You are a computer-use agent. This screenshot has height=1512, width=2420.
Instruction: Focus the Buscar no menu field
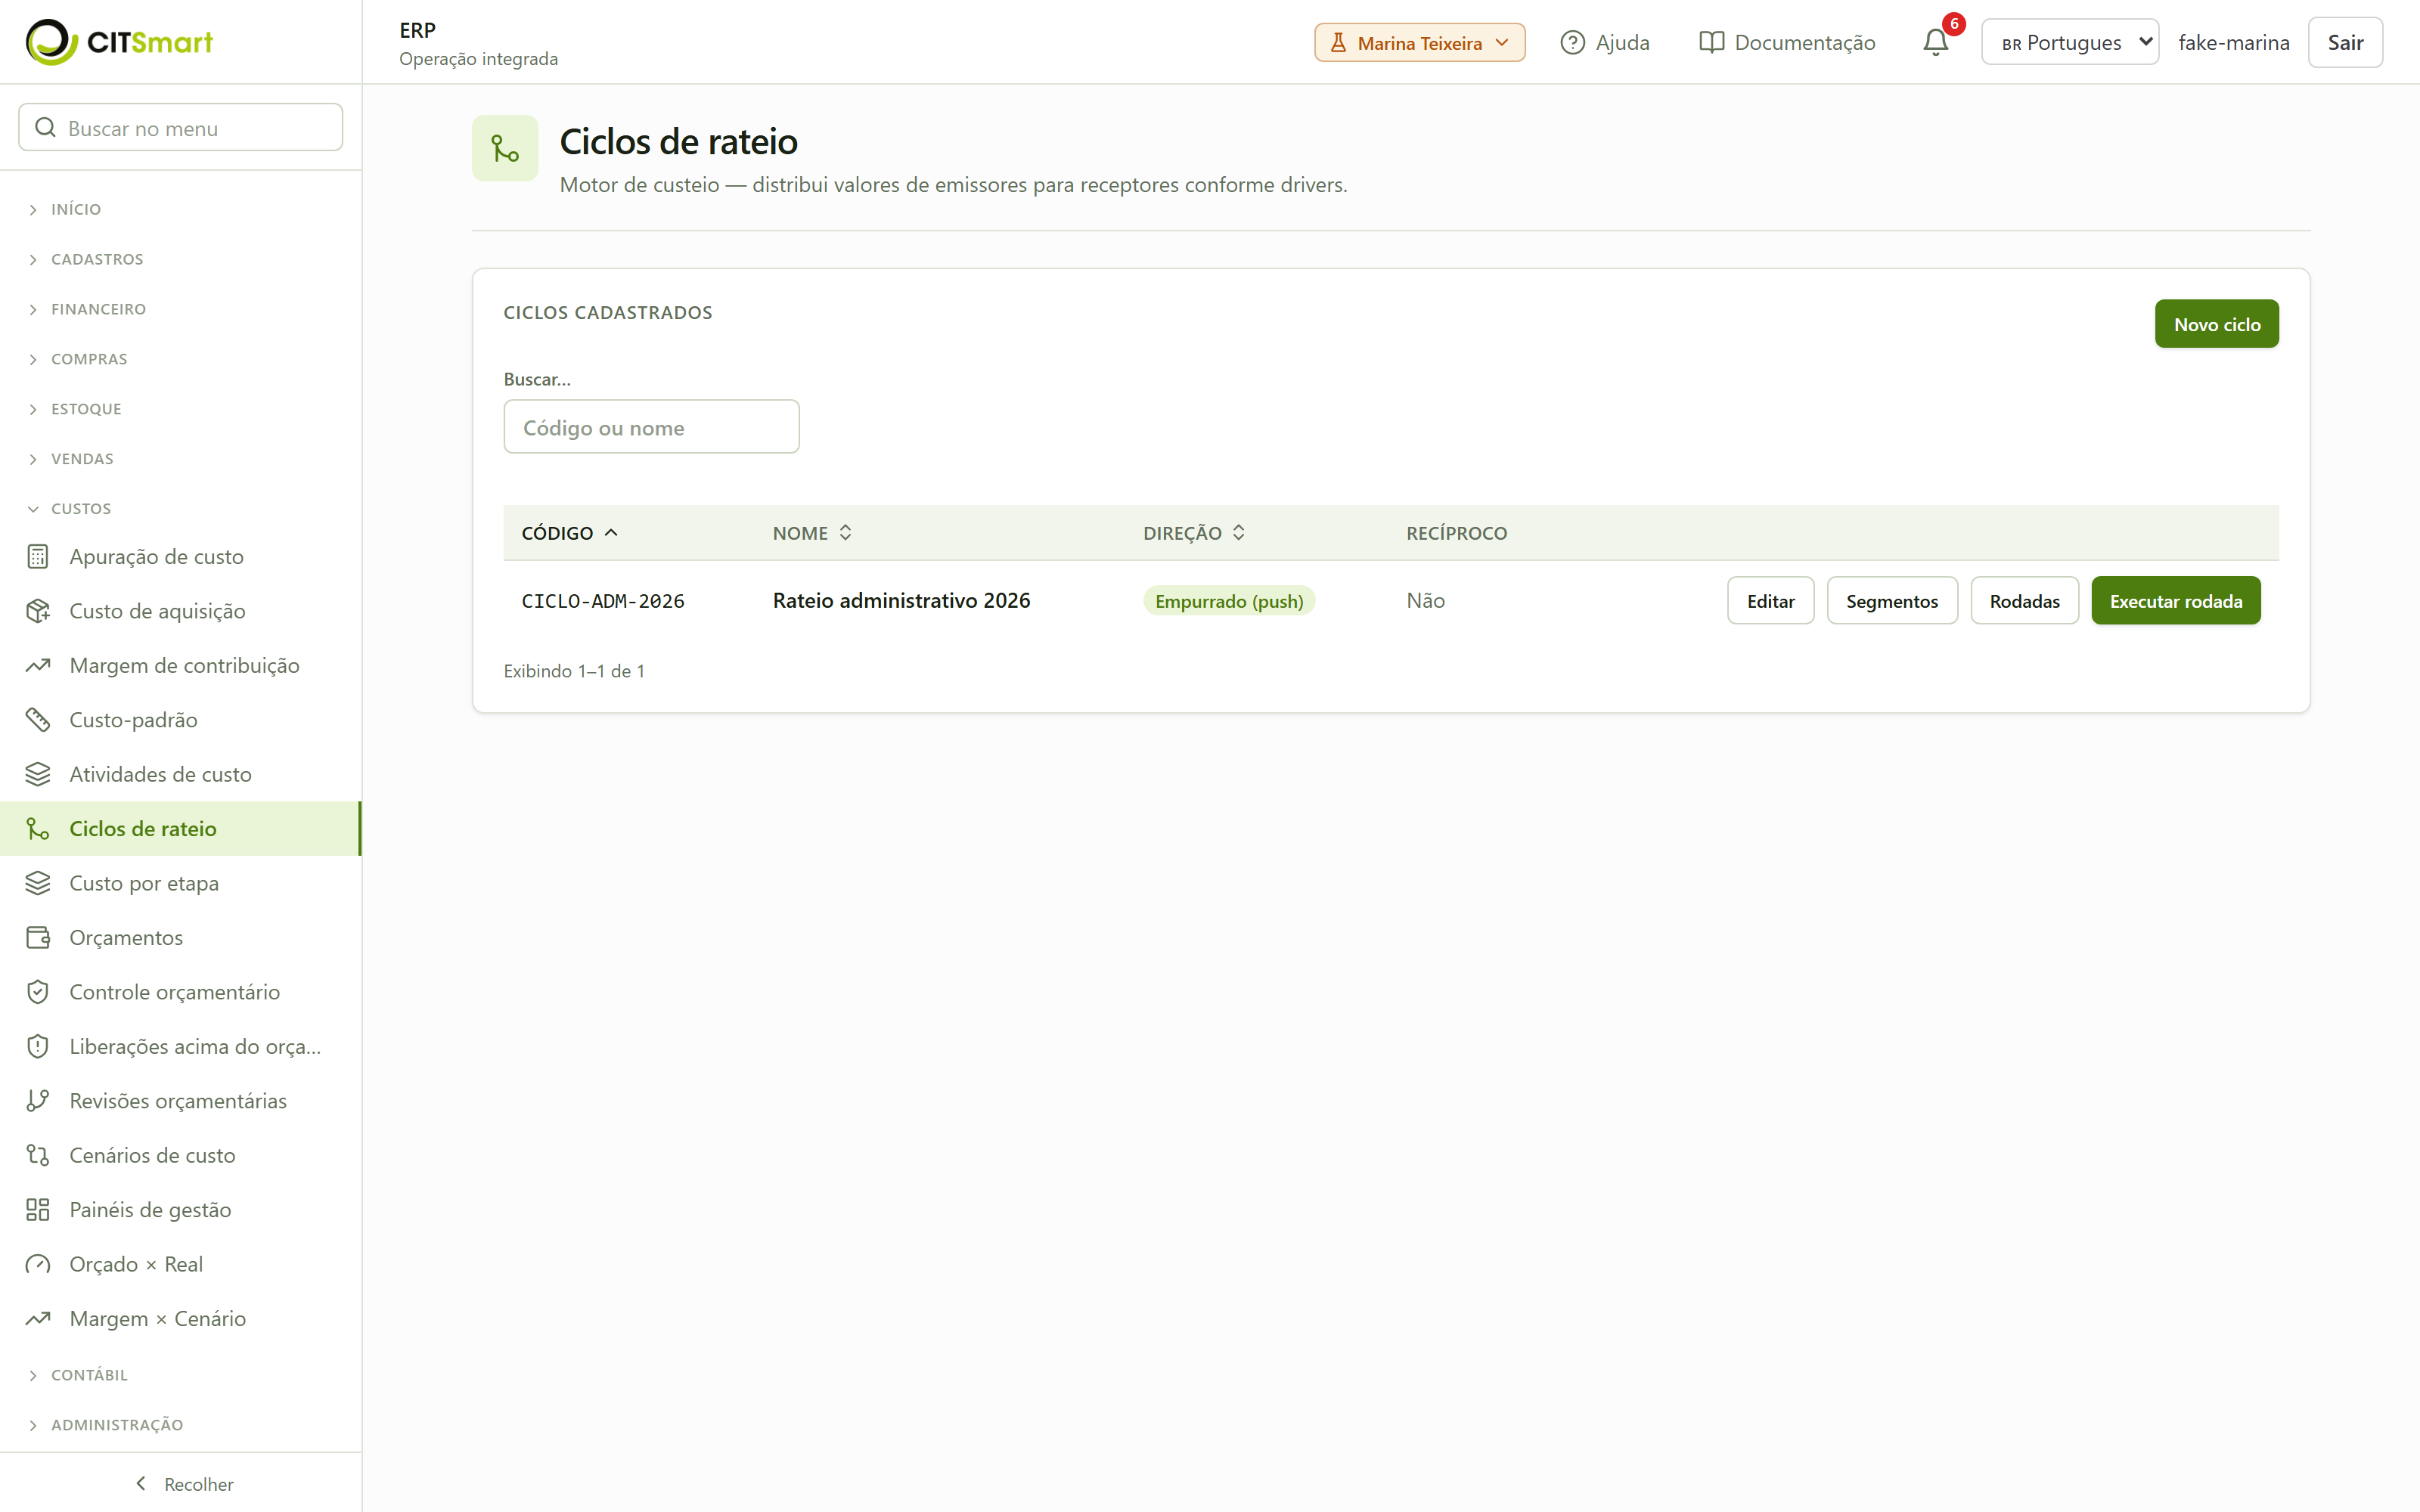[x=181, y=128]
